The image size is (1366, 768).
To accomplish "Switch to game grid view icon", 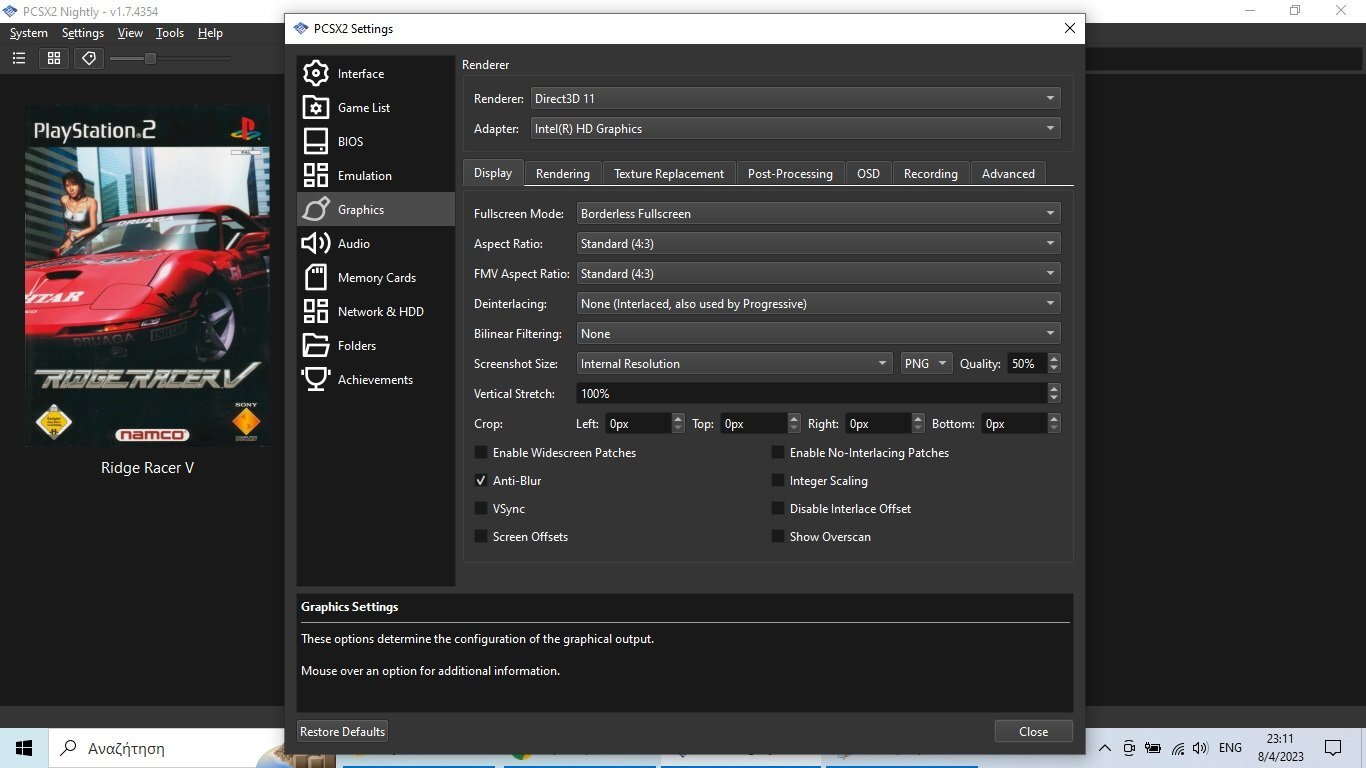I will 54,59.
